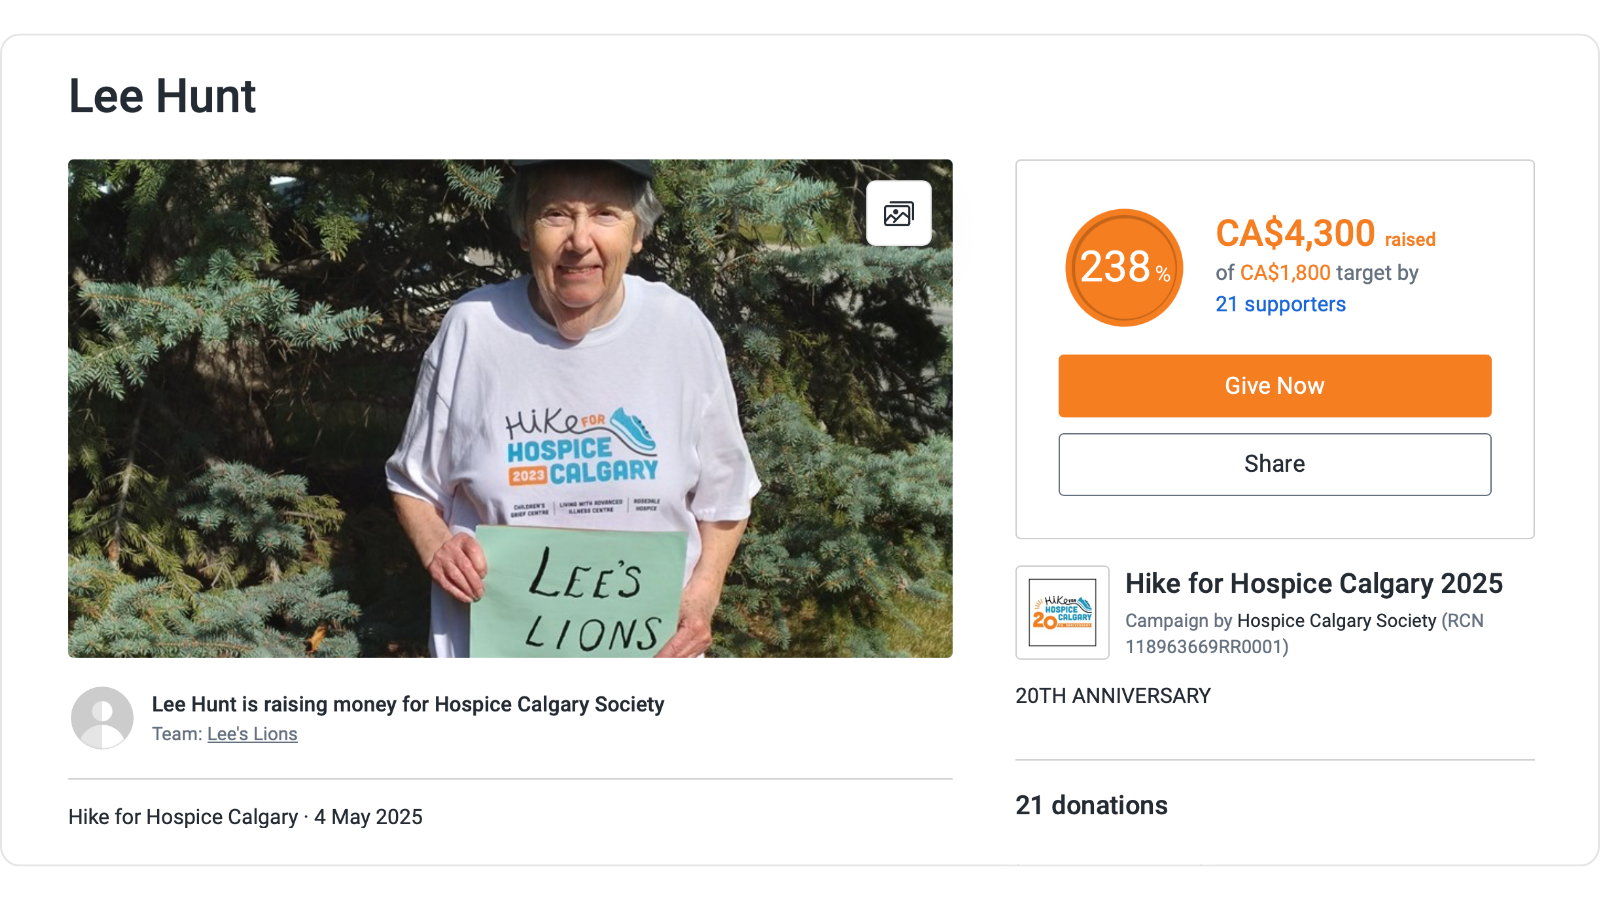Image resolution: width=1600 pixels, height=900 pixels.
Task: Click the event date 4 May 2025
Action: tap(368, 817)
